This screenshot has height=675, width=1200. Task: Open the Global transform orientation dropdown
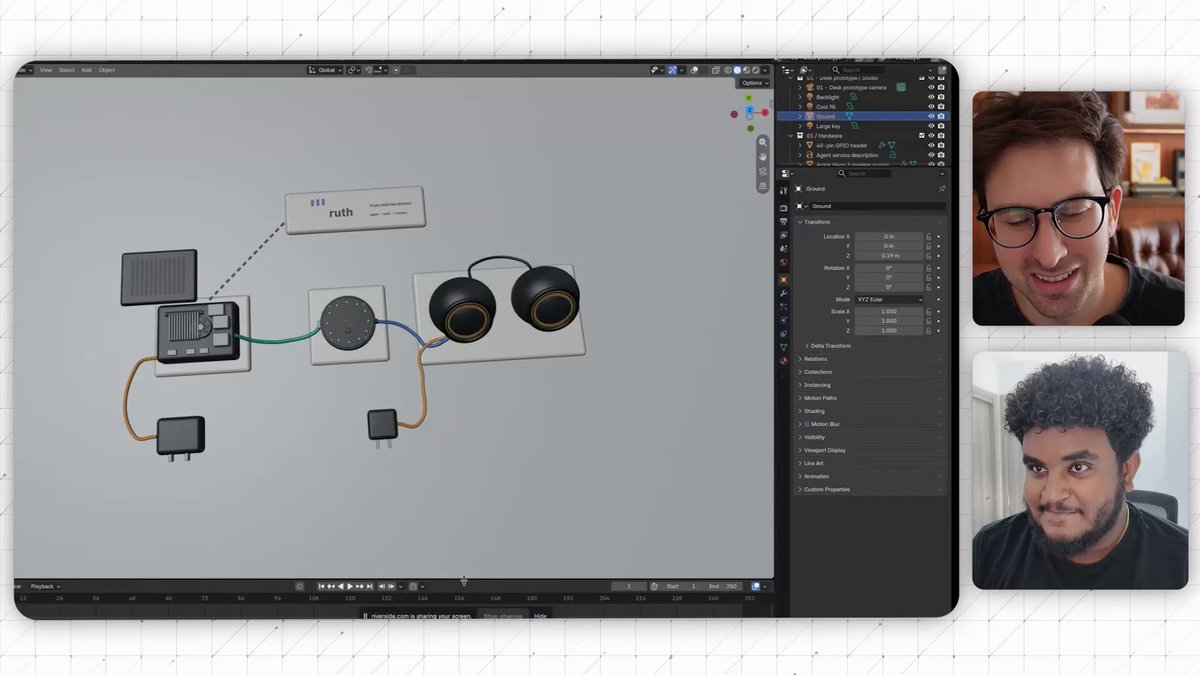tap(325, 70)
